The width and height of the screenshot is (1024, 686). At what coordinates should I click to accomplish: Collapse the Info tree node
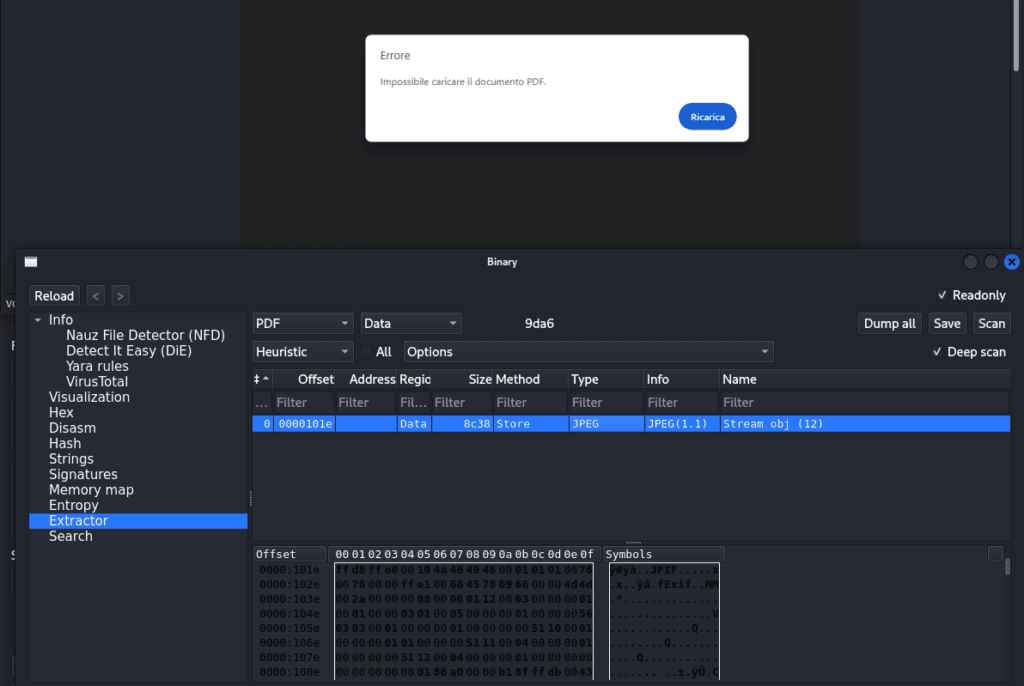point(38,320)
